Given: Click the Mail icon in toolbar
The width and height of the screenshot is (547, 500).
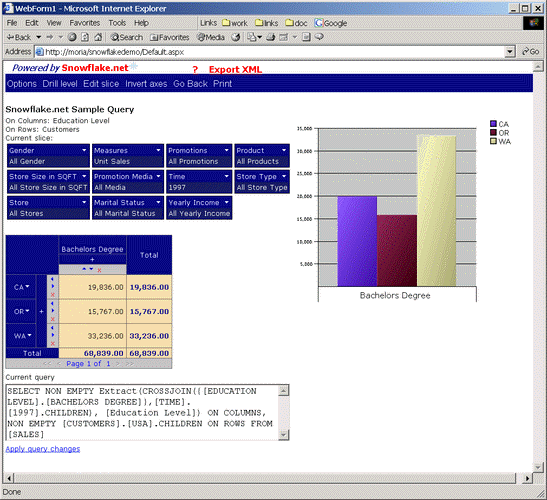Looking at the screenshot, I should [252, 37].
